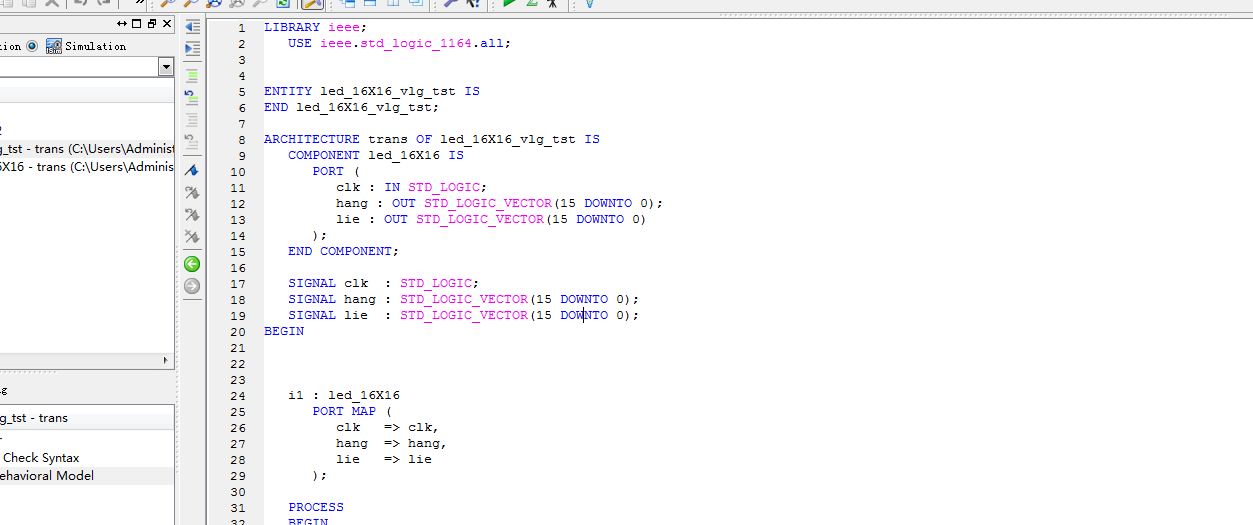Click the BEGIN keyword on line 20
Screen dimensions: 1253x525
284,331
